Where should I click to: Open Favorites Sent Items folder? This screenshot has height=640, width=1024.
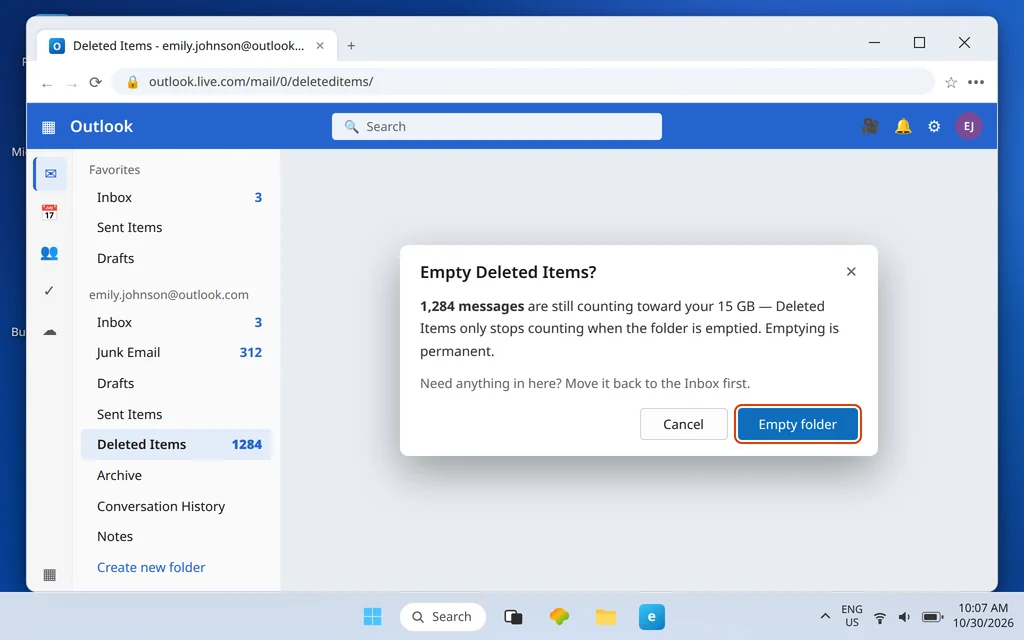[176, 227]
